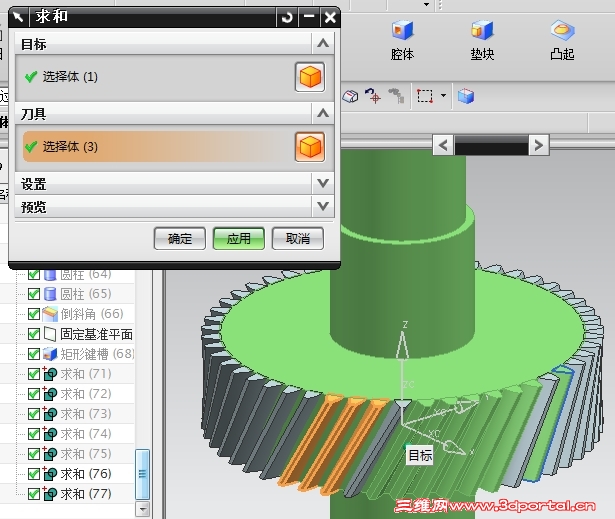Click the 固定基准平面 datum plane icon

coord(50,334)
